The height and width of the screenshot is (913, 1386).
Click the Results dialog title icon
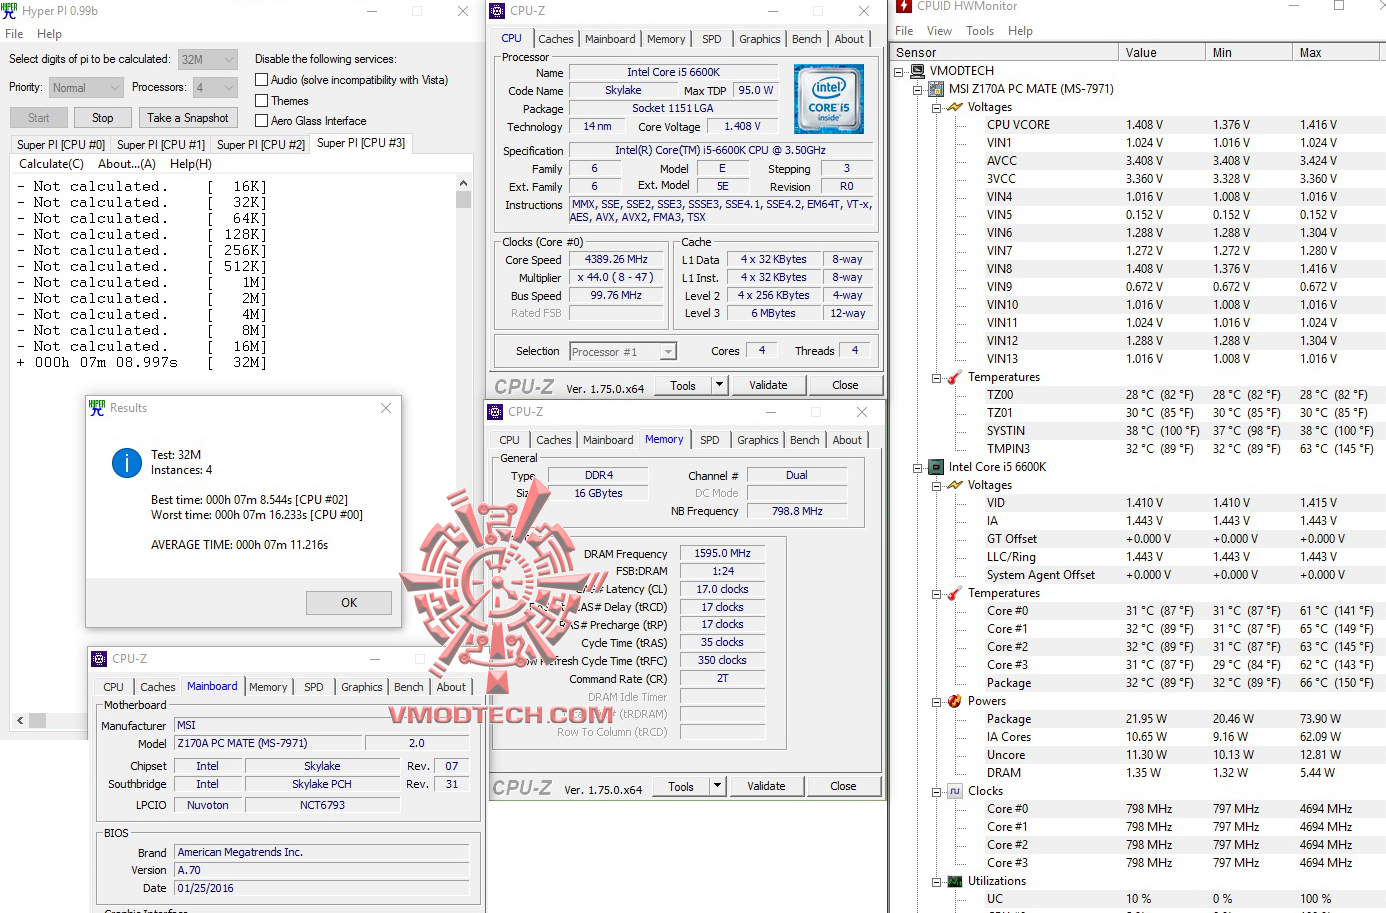tap(97, 408)
